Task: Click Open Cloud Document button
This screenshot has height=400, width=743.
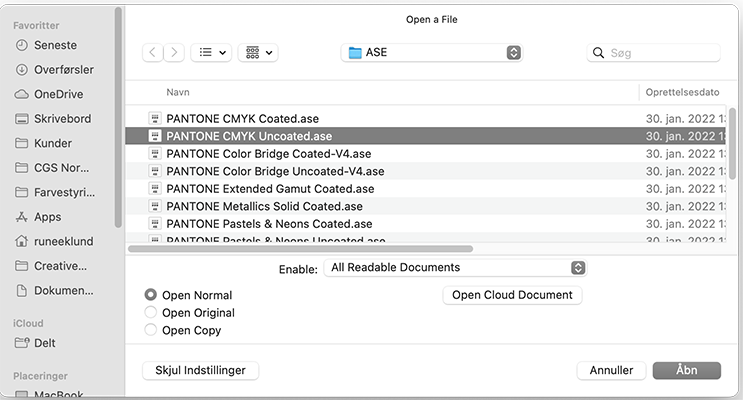Action: click(x=512, y=295)
